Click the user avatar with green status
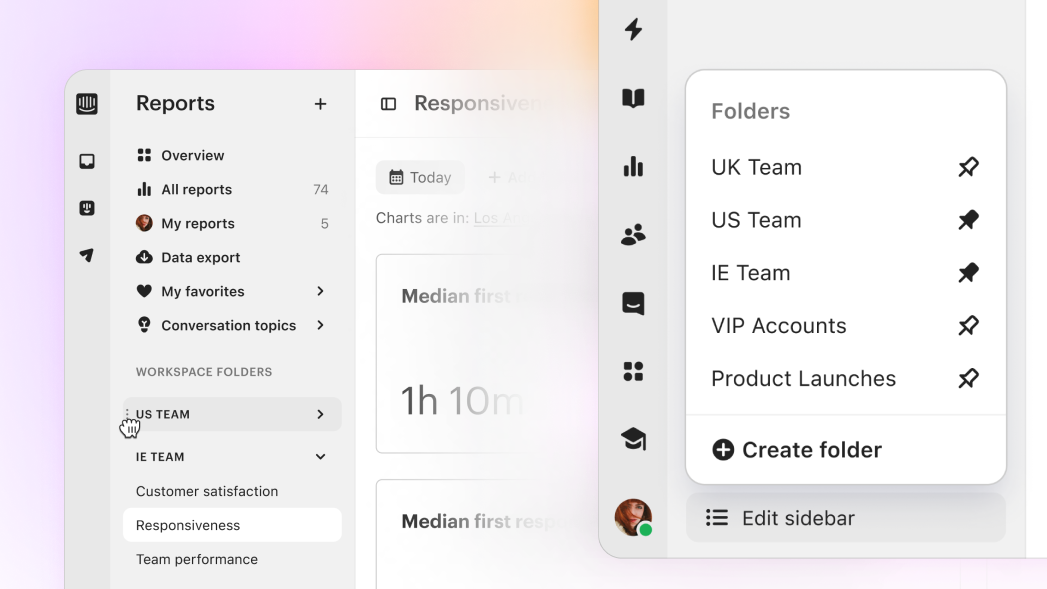Screen dimensions: 1047x589 point(633,518)
